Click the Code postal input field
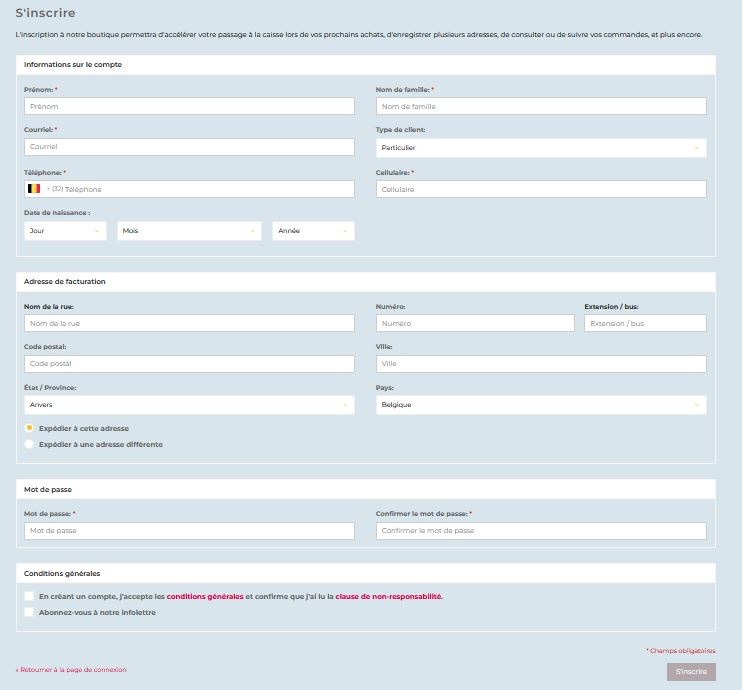 click(189, 364)
